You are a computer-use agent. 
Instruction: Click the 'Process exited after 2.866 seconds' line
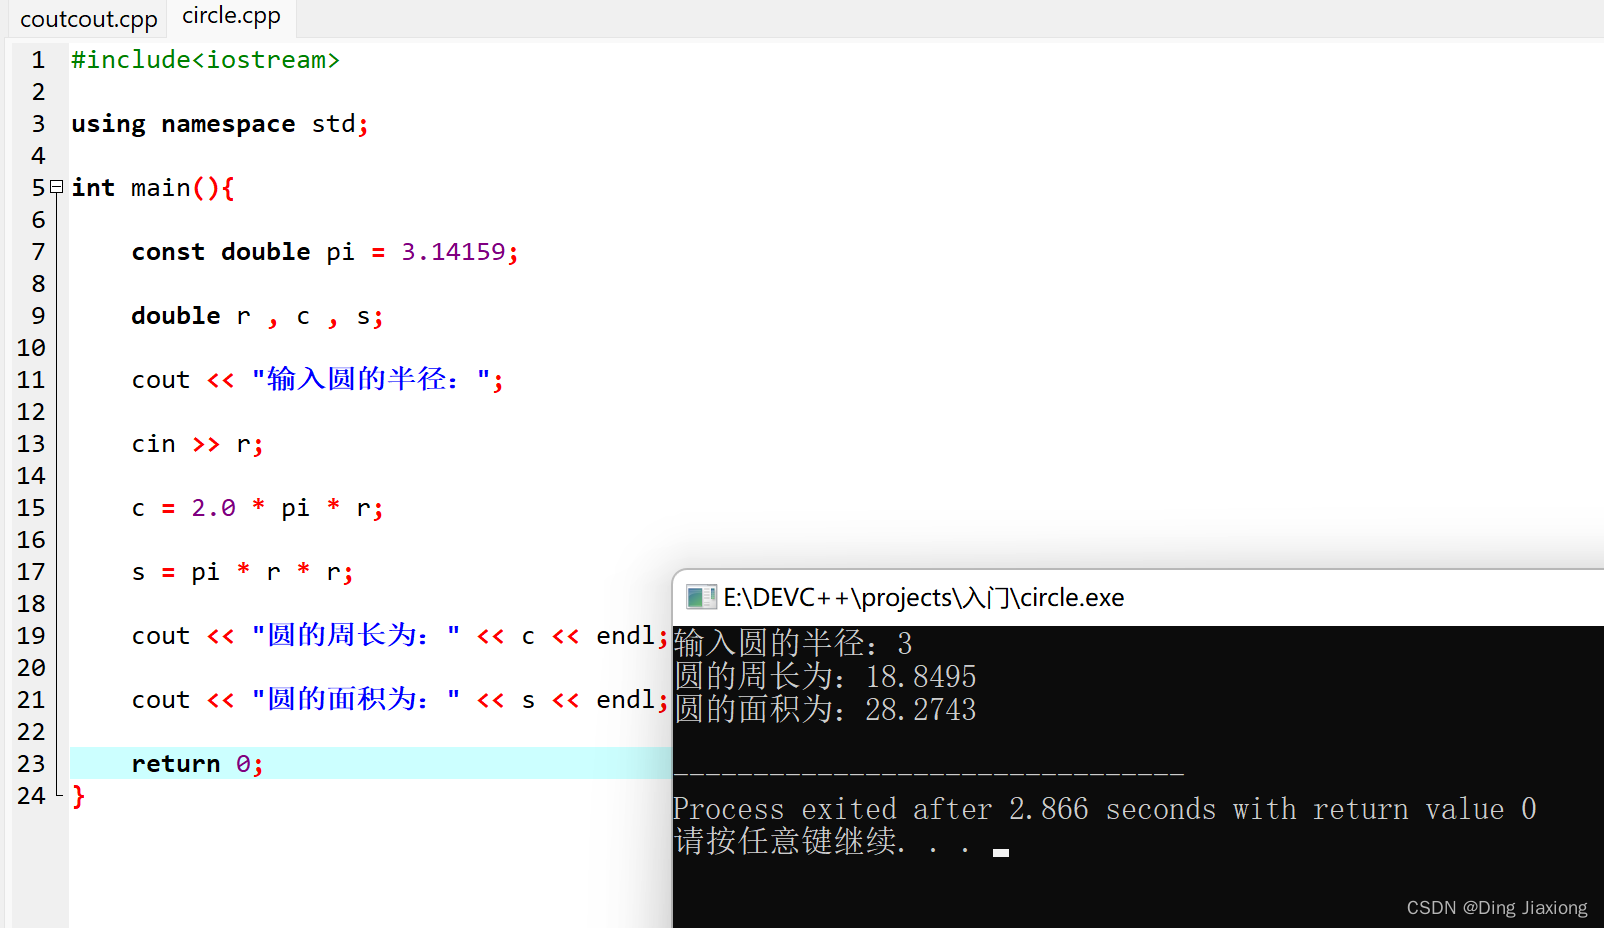tap(1104, 808)
